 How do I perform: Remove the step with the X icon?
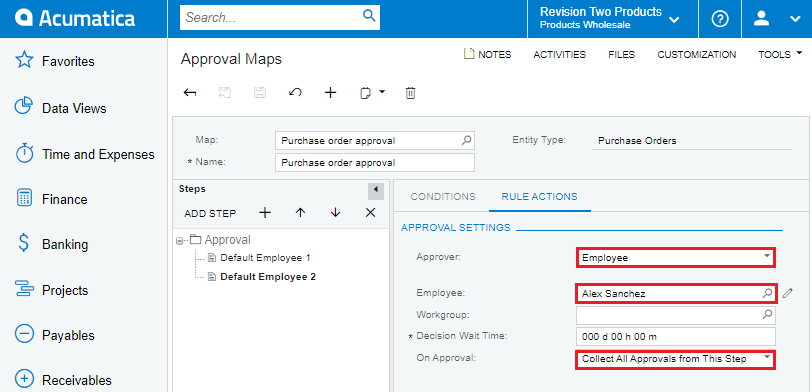[370, 213]
